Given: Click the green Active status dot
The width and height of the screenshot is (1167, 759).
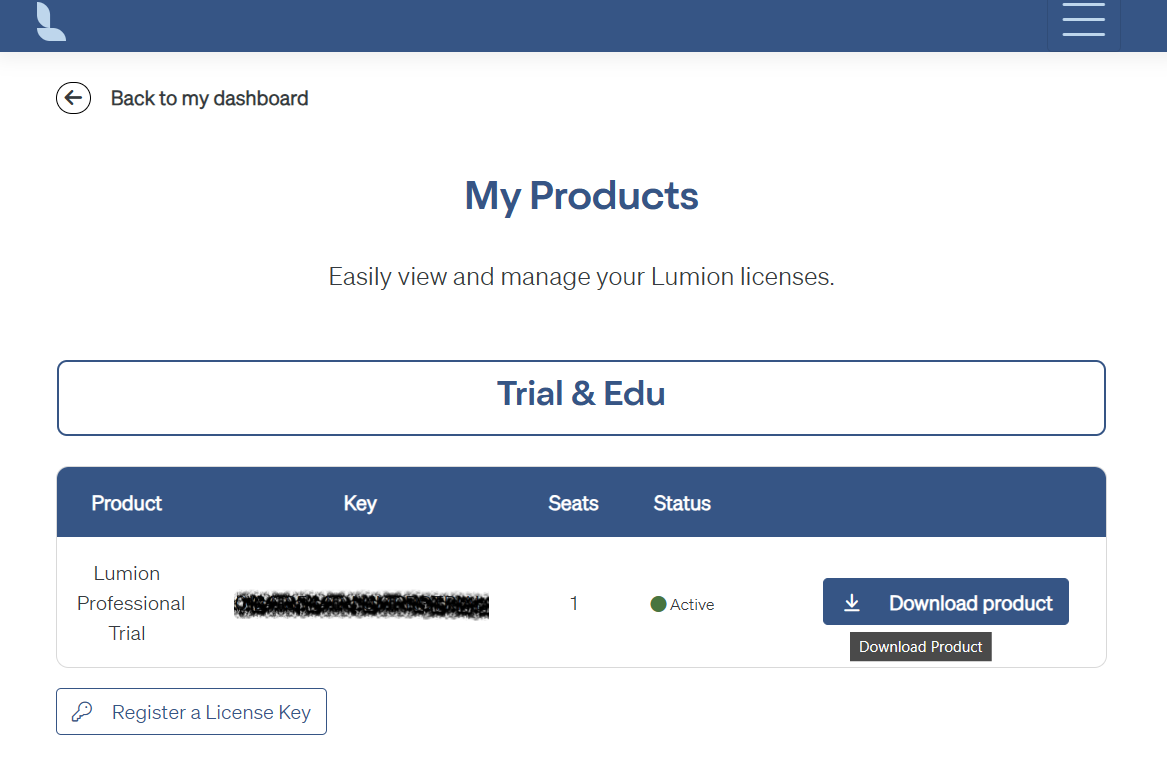Looking at the screenshot, I should (658, 604).
